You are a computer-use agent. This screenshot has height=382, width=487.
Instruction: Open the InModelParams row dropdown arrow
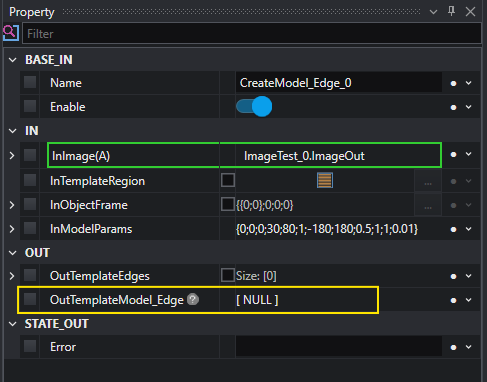(x=469, y=229)
